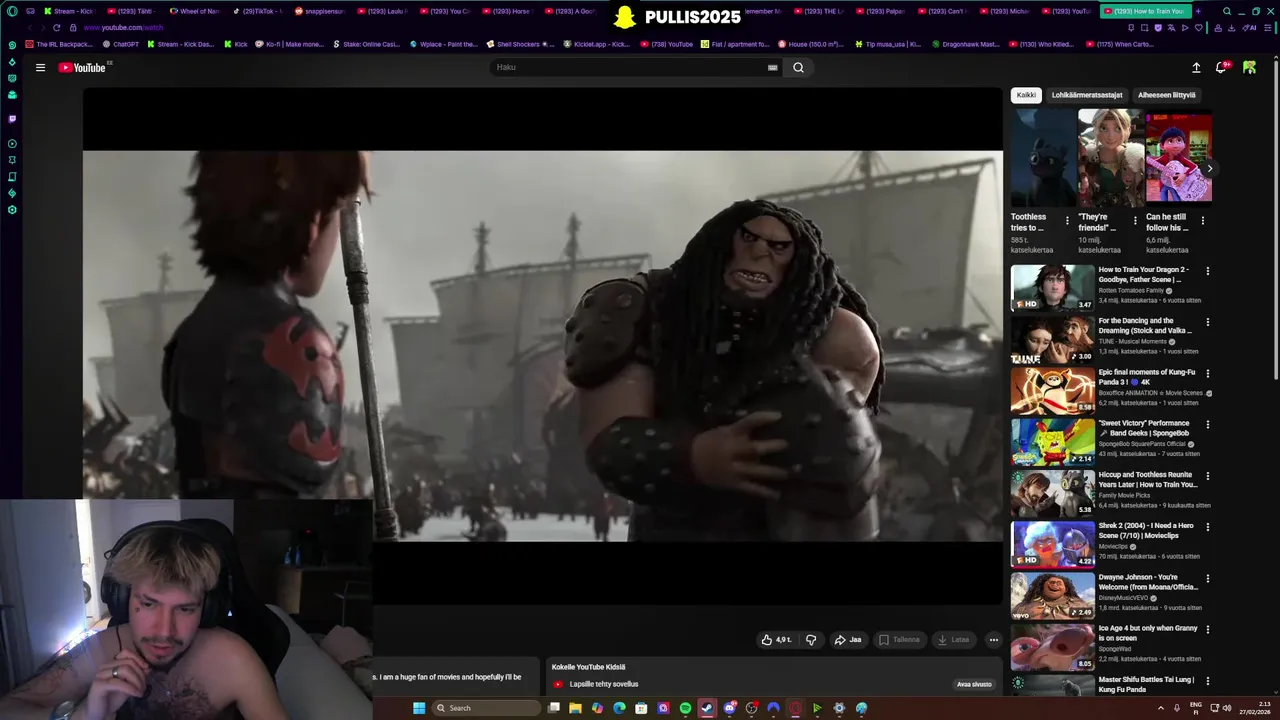Open the YouTube hamburger guide menu
1280x720 pixels.
coord(40,68)
